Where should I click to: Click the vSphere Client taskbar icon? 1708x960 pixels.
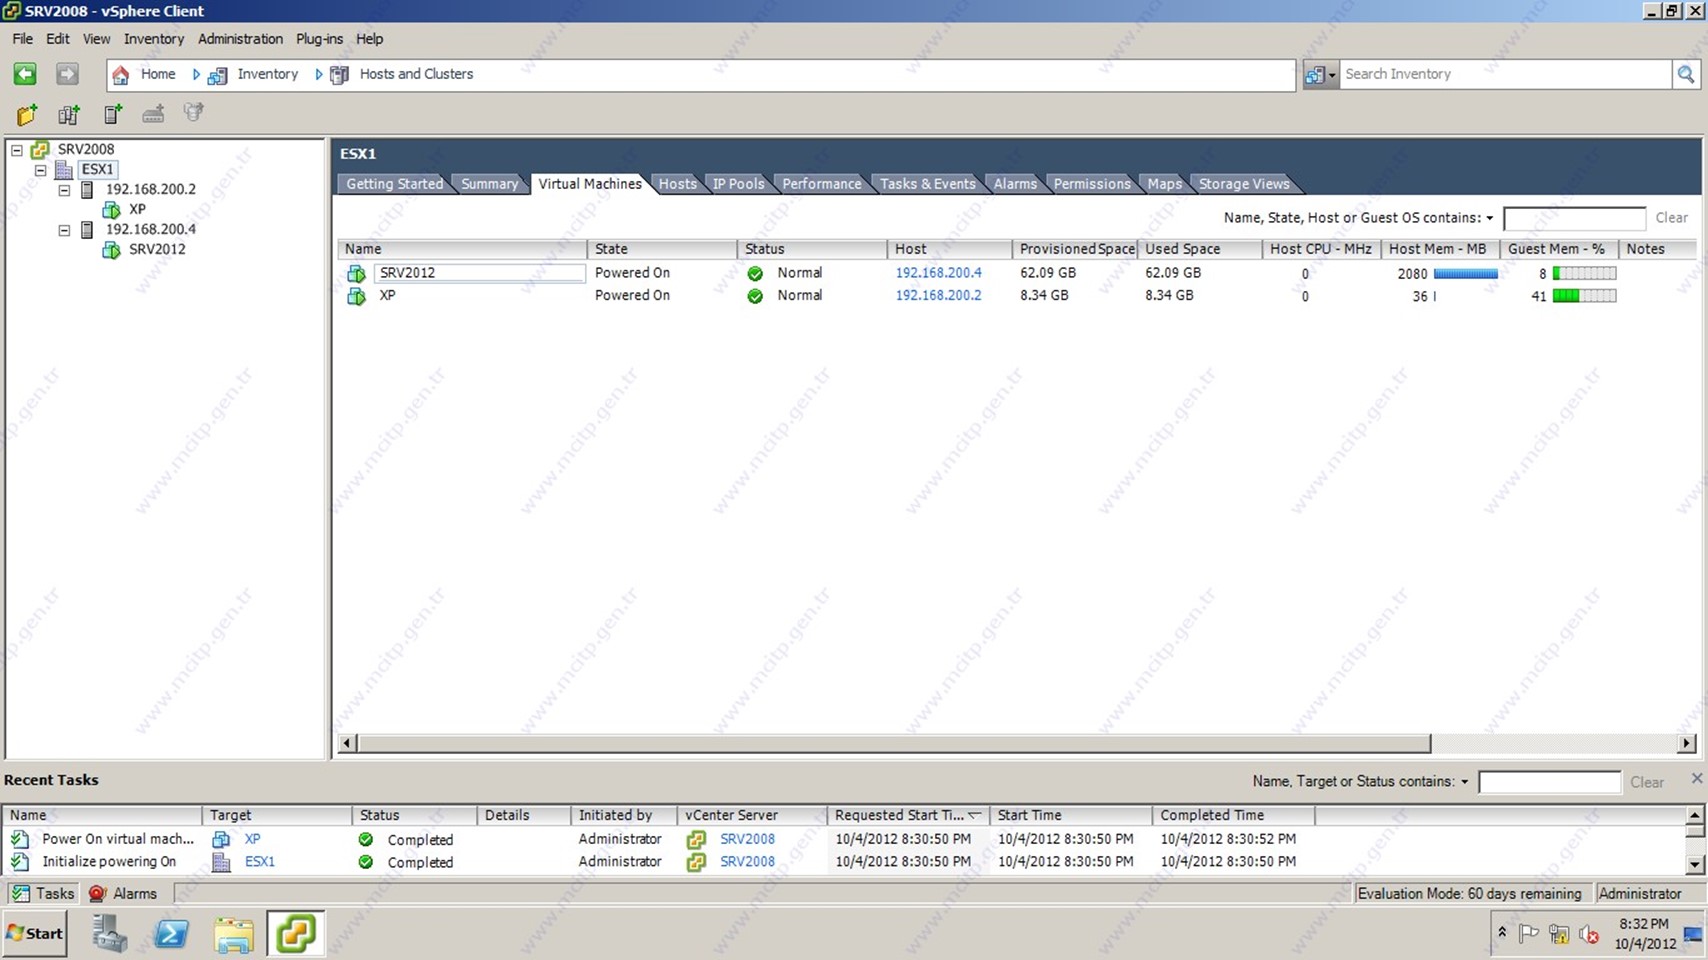pos(296,934)
